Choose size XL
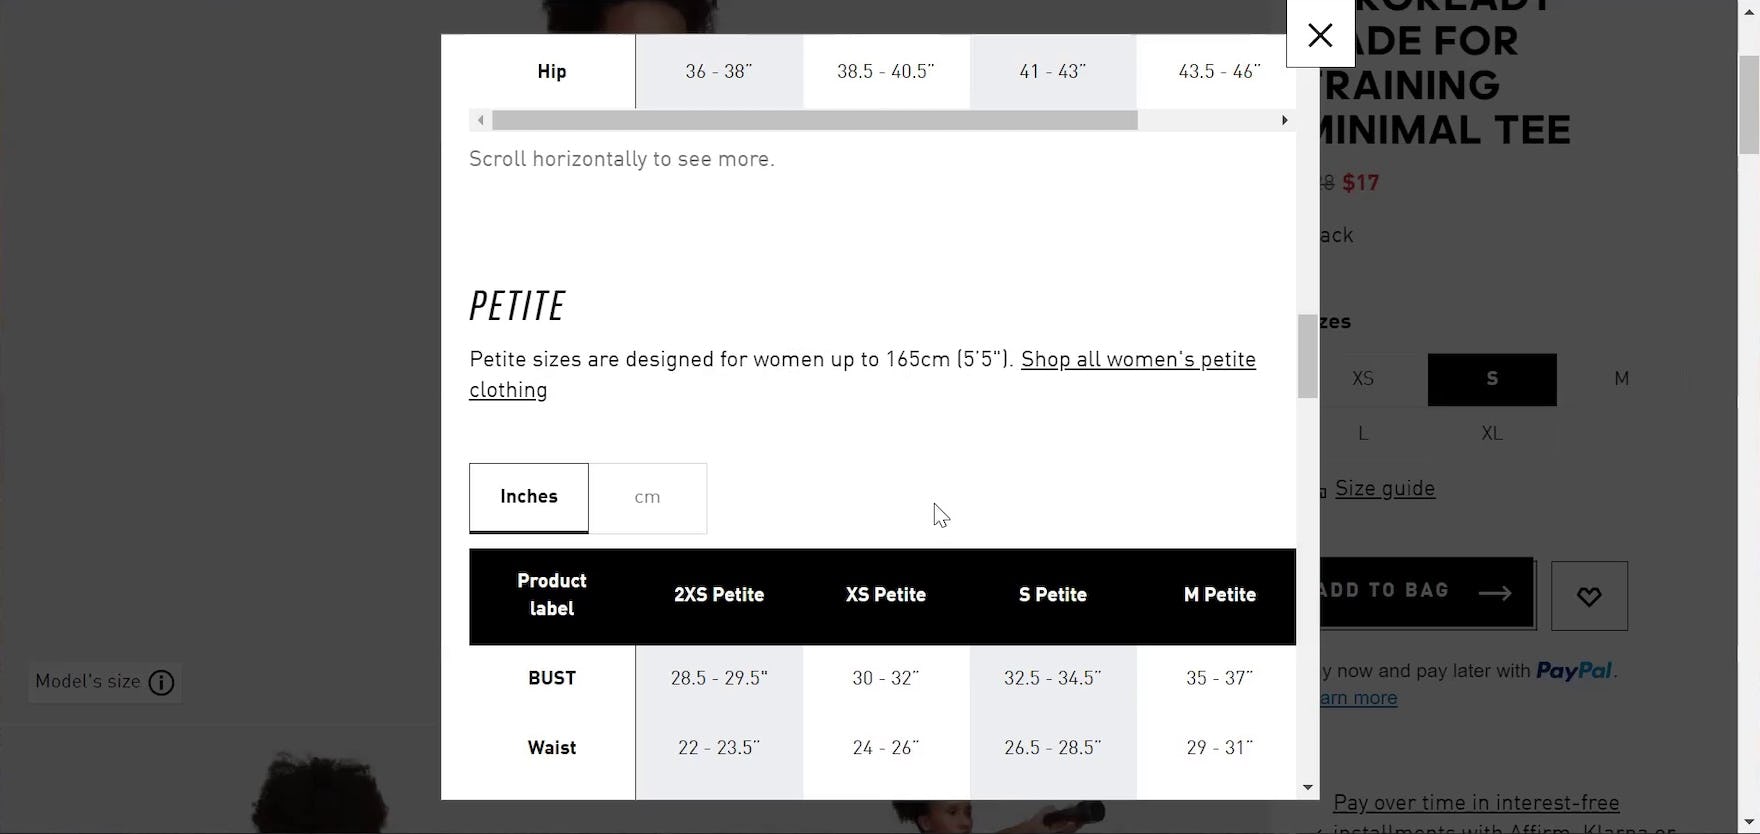Viewport: 1760px width, 834px height. (x=1491, y=433)
